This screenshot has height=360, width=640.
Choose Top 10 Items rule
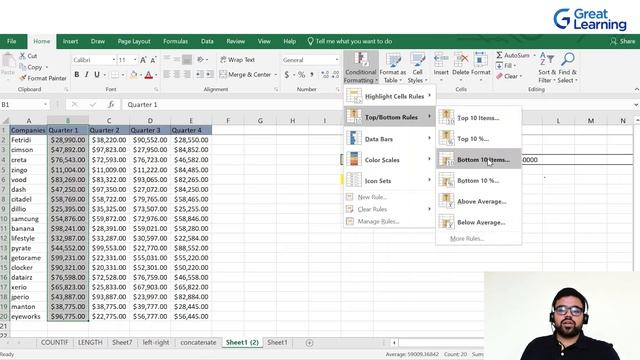click(478, 118)
